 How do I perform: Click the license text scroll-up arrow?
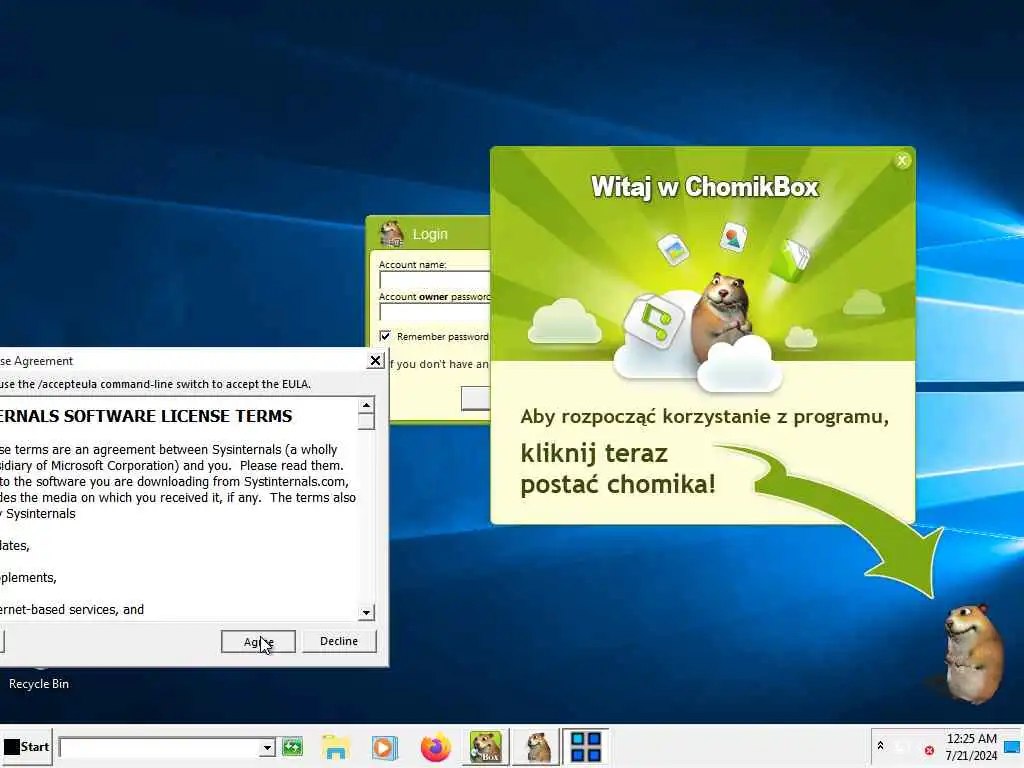366,405
